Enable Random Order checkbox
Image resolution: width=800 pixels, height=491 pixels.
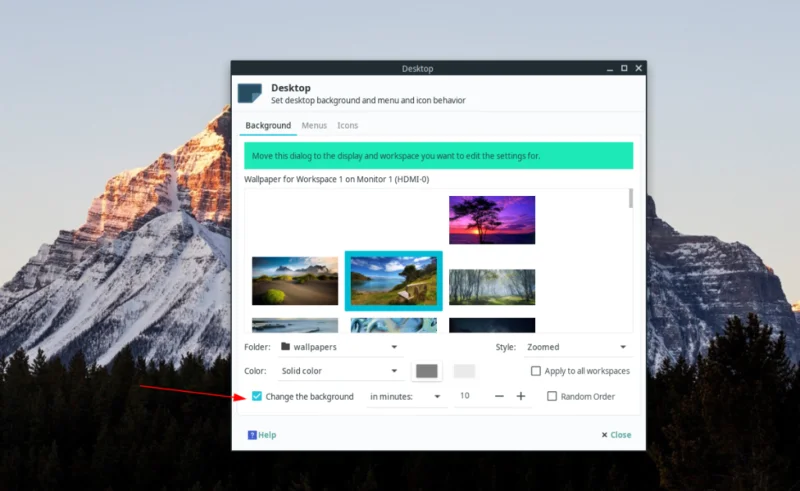click(x=552, y=396)
